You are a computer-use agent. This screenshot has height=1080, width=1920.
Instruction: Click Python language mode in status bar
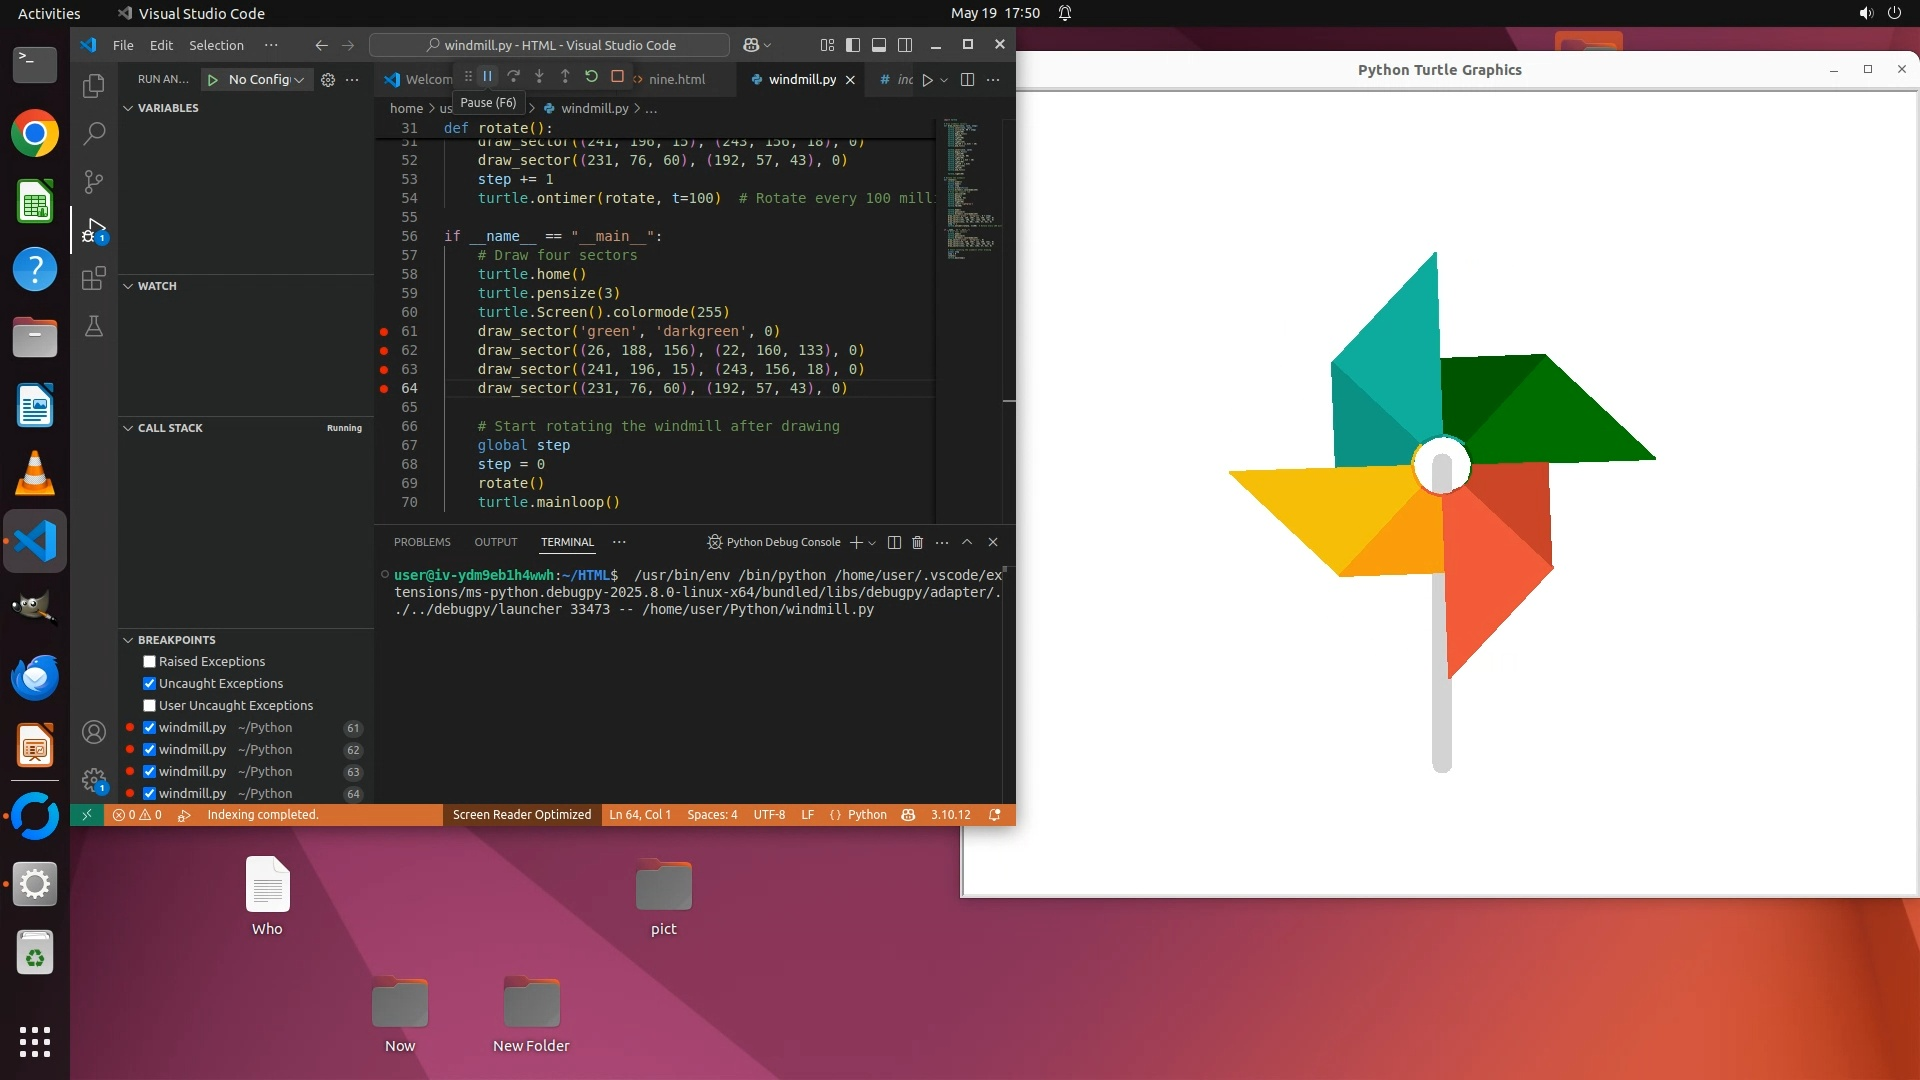[866, 815]
